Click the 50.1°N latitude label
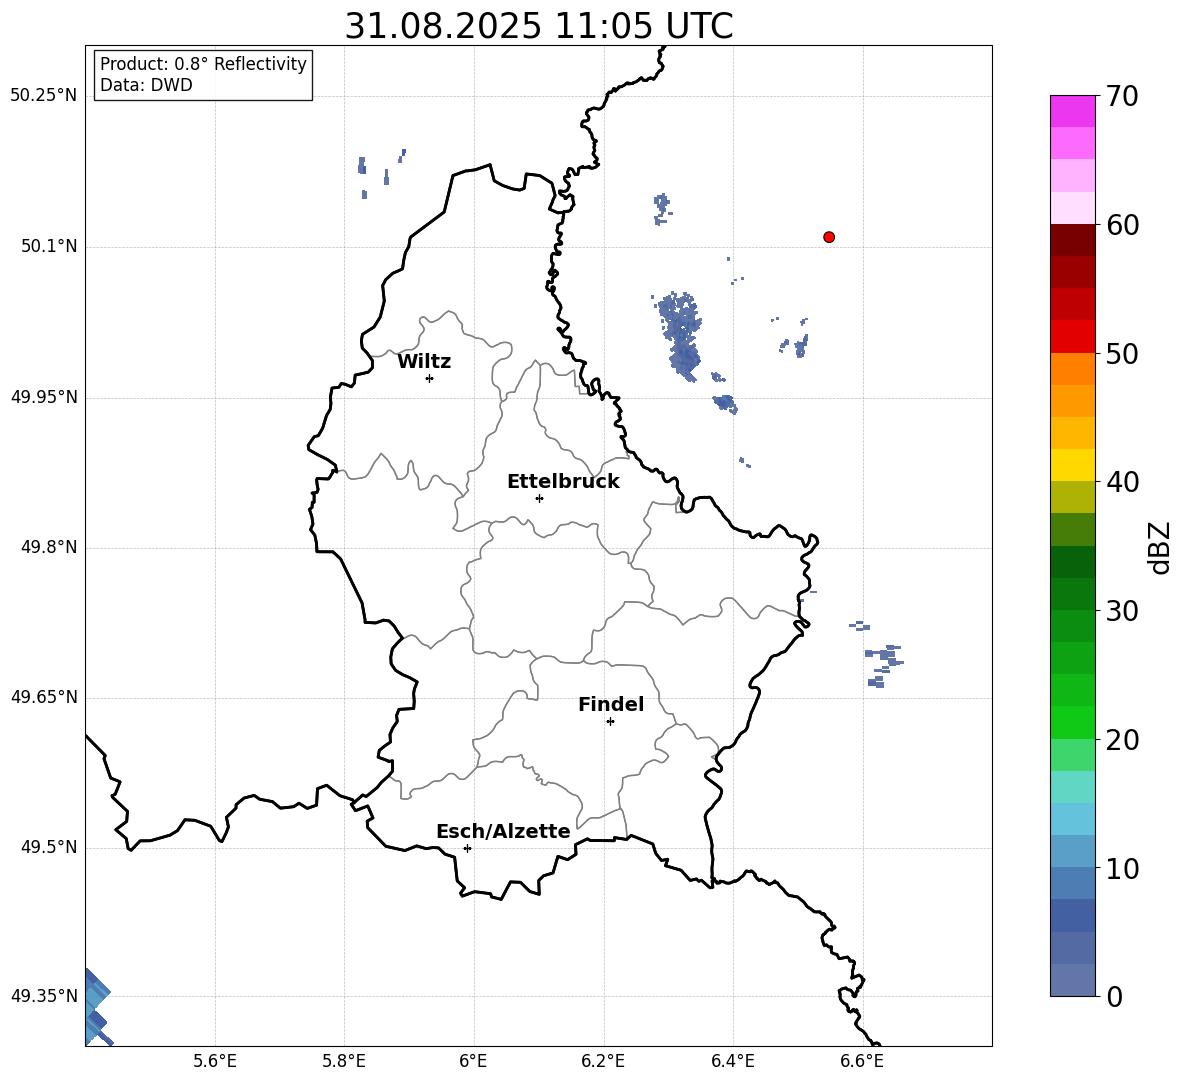Screen dimensions: 1184x1081 click(50, 247)
